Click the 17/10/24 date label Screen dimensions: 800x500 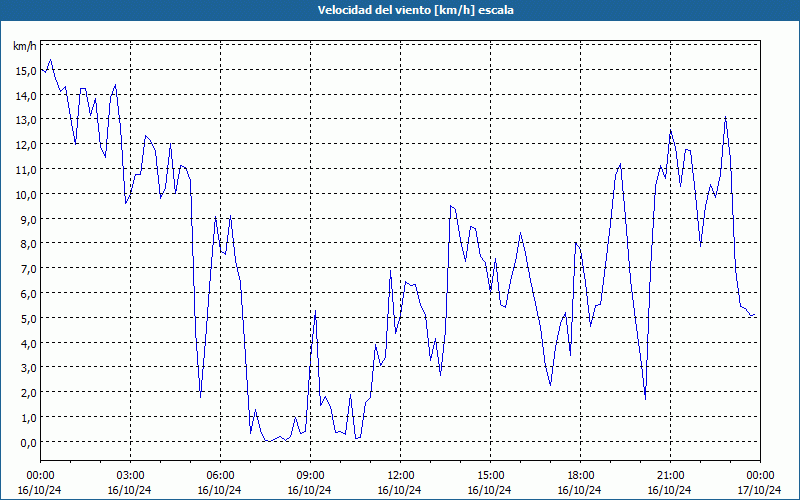tap(759, 490)
